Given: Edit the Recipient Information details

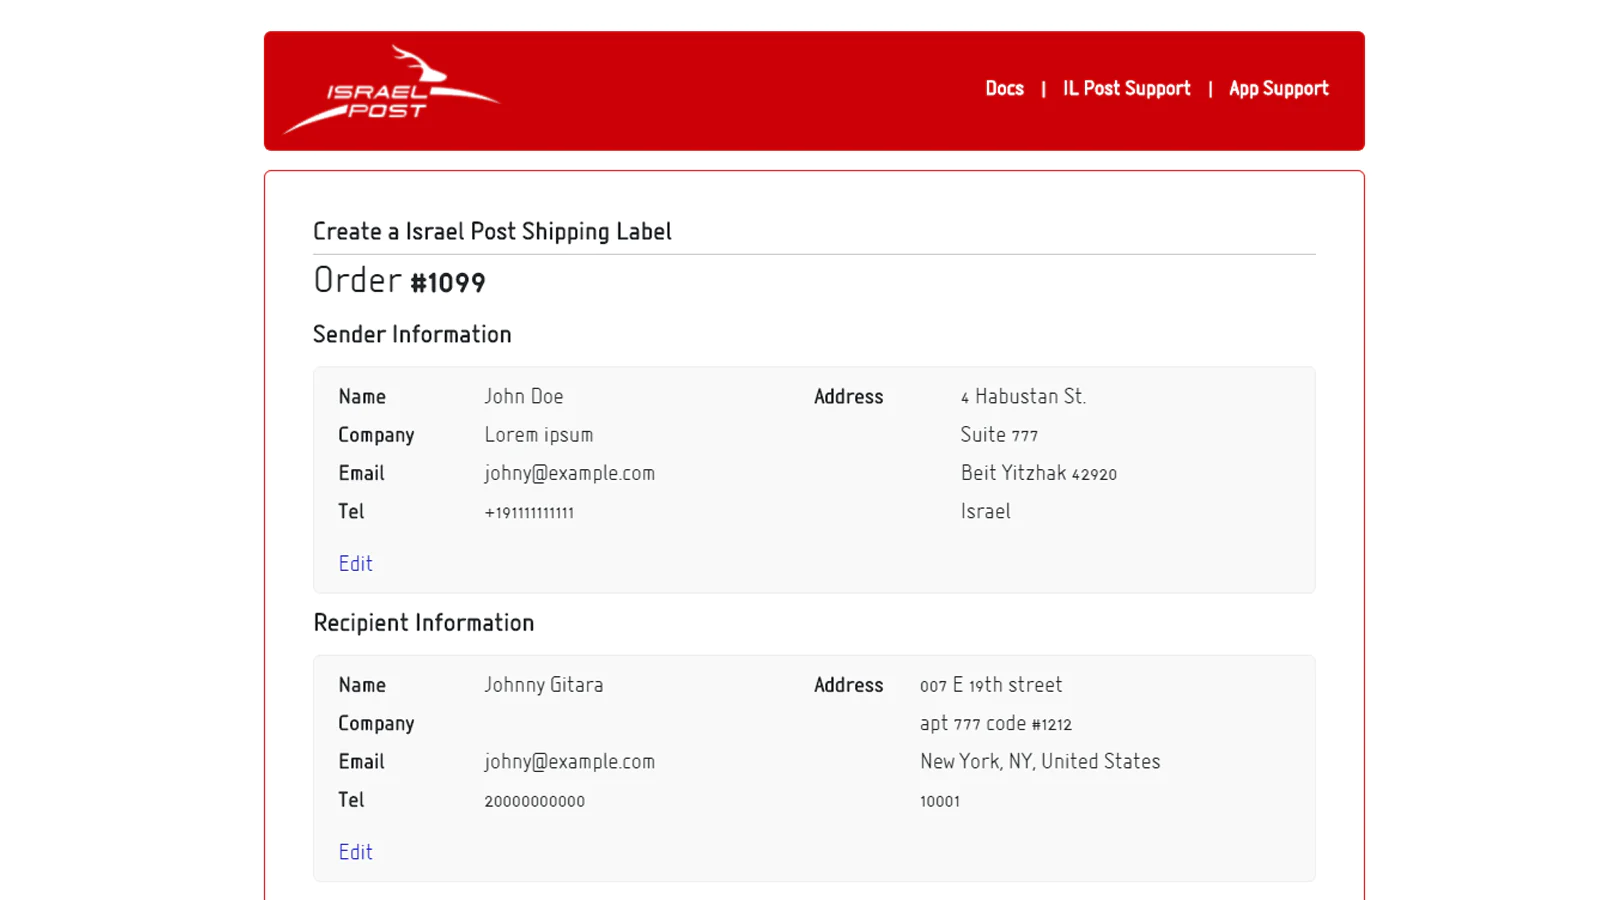Looking at the screenshot, I should tap(355, 852).
